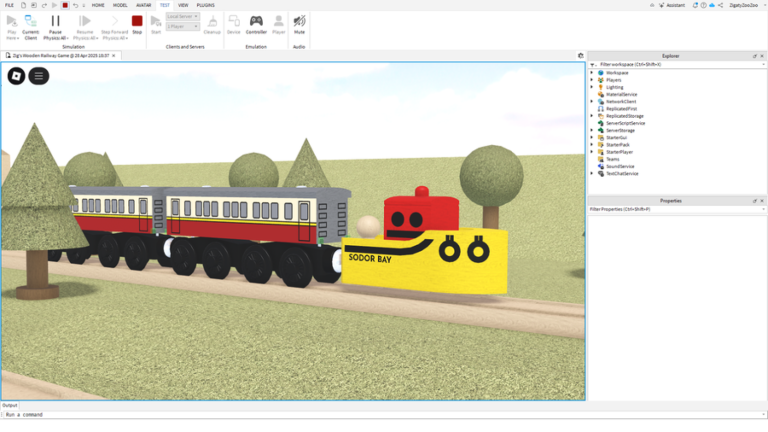Close the Zig's Wooden Railway Game tab

pyautogui.click(x=114, y=56)
